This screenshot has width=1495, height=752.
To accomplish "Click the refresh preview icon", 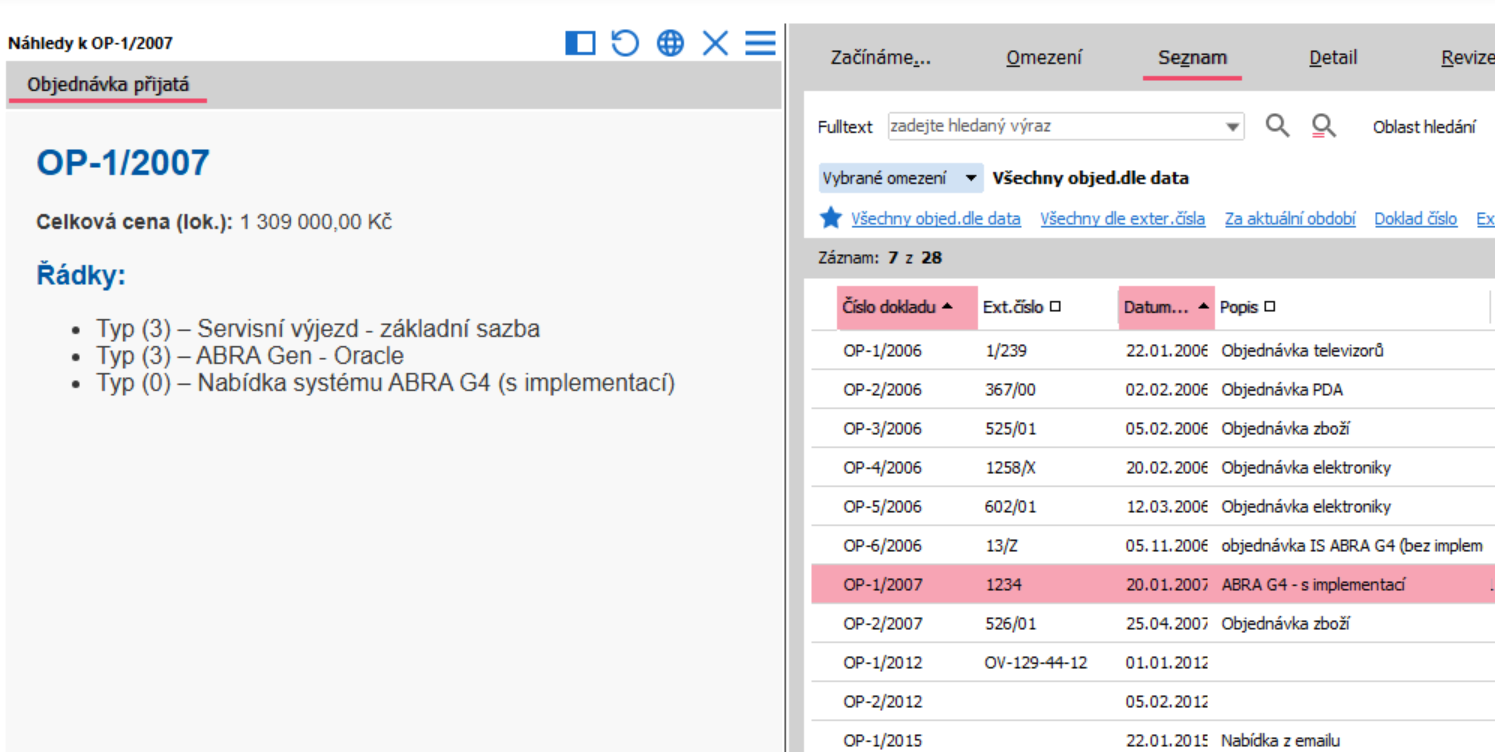I will pos(625,43).
